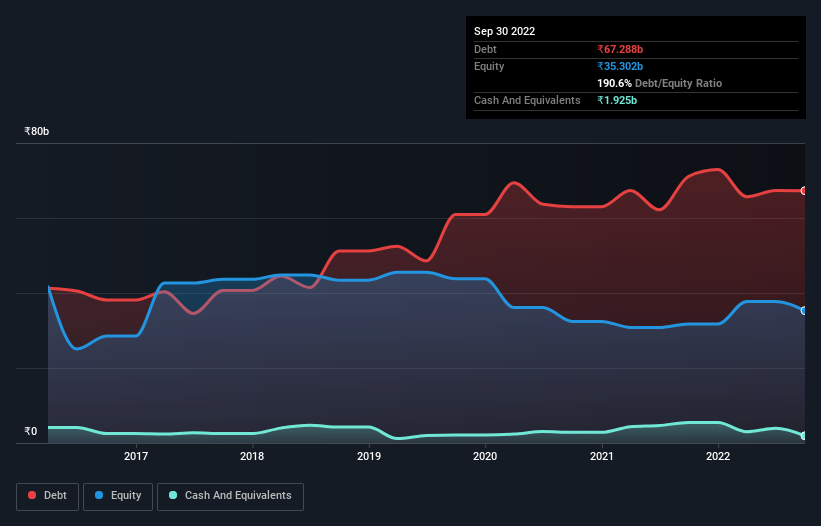
Task: Click the 2022 axis label
Action: (x=718, y=456)
